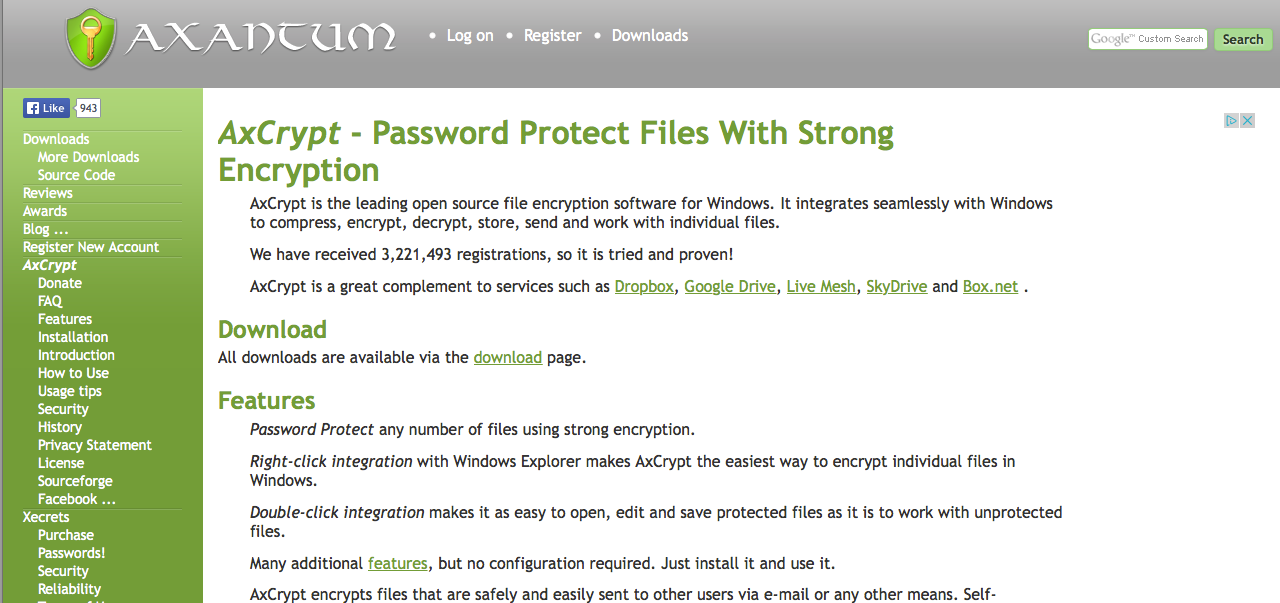1280x603 pixels.
Task: Select Source Code in the sidebar
Action: (x=77, y=175)
